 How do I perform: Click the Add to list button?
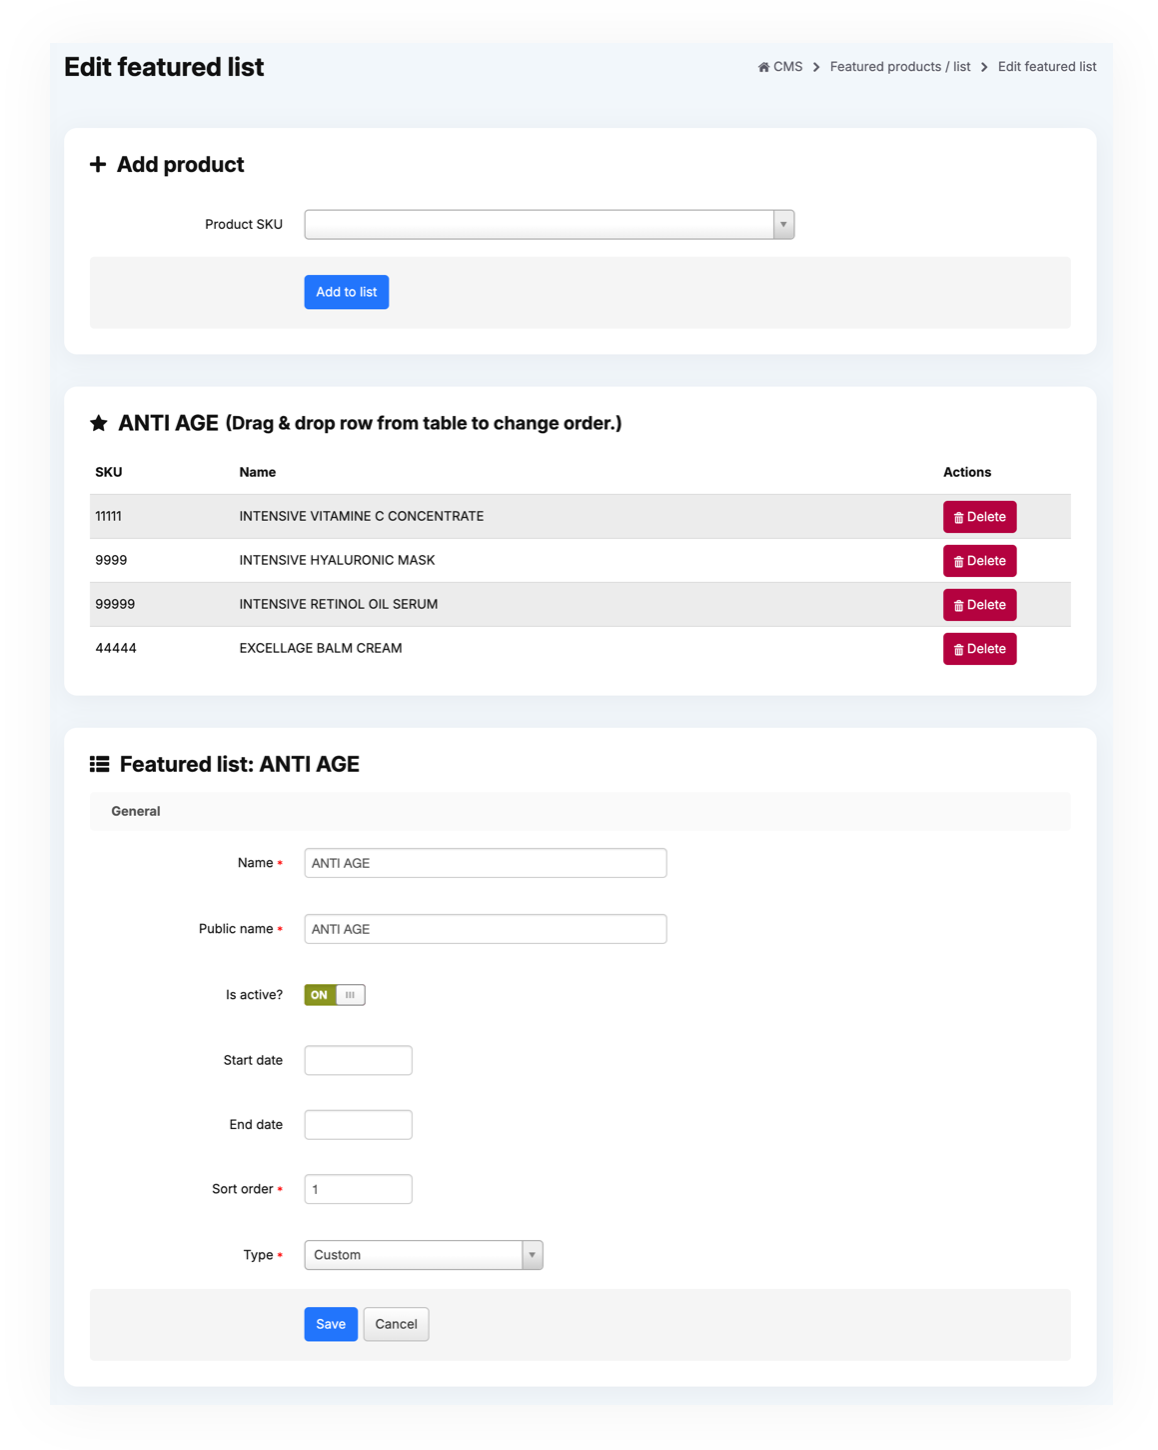(346, 292)
